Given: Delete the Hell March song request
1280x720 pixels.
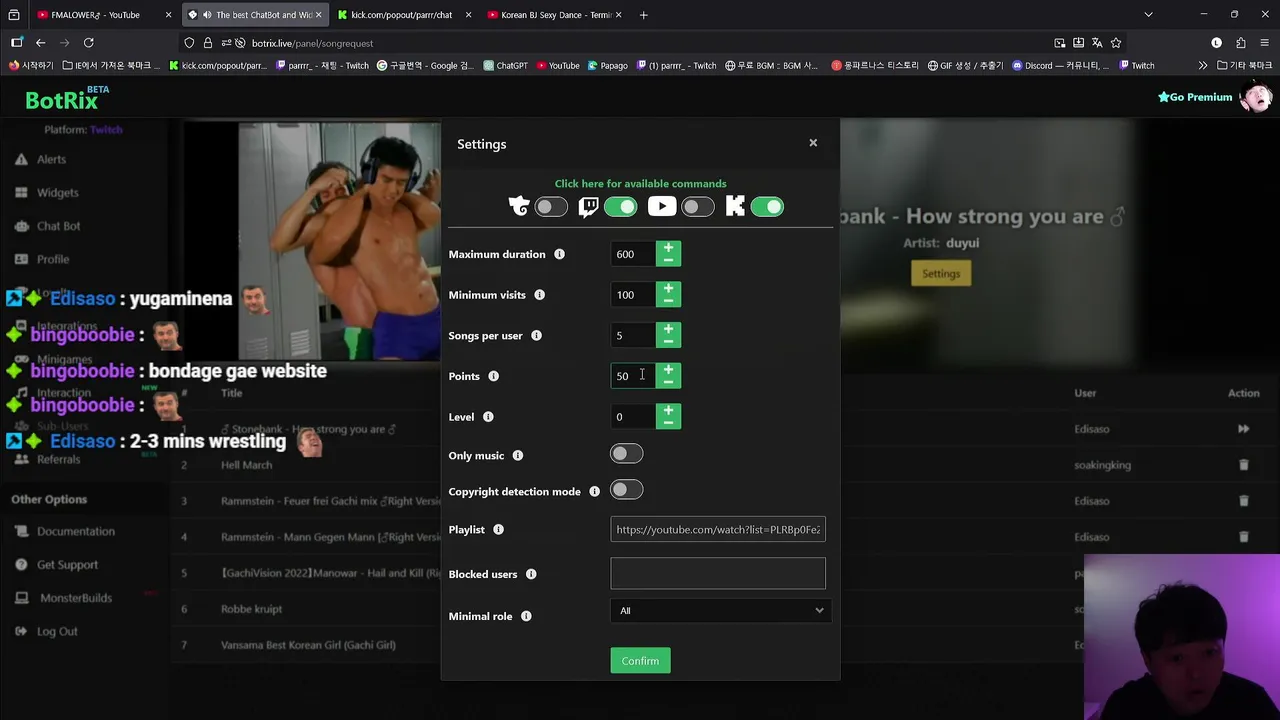Looking at the screenshot, I should tap(1243, 465).
